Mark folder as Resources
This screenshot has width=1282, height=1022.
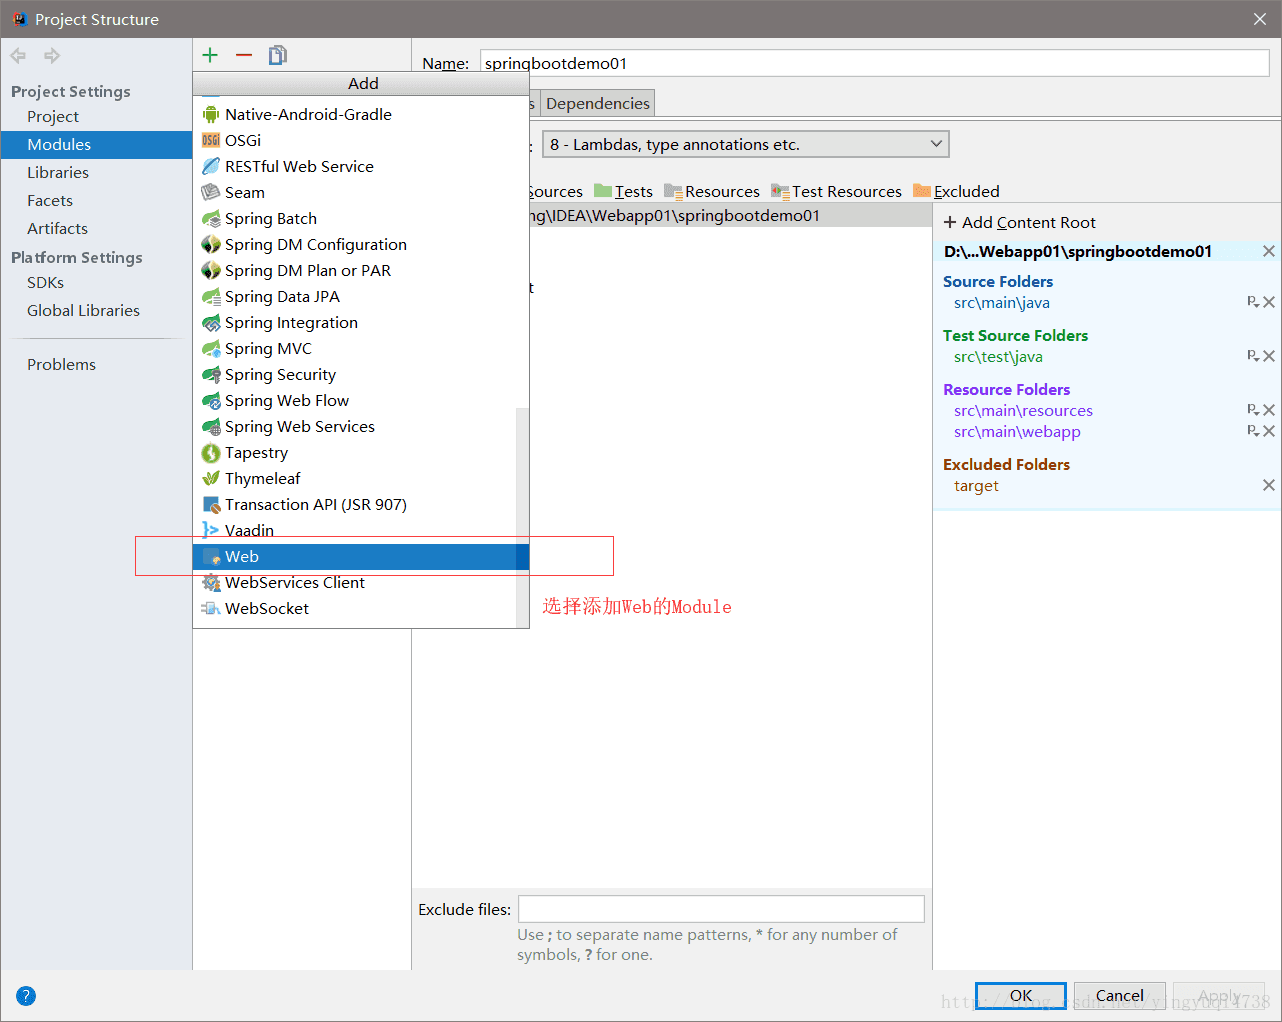pos(712,191)
